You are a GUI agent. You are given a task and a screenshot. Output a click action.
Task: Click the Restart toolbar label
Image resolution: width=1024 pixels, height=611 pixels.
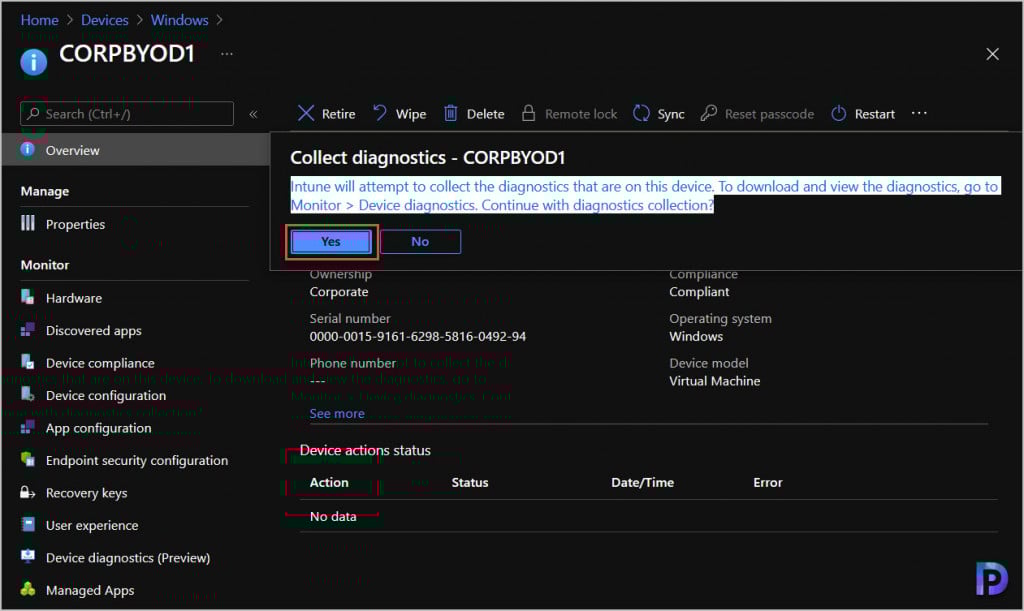pos(874,114)
